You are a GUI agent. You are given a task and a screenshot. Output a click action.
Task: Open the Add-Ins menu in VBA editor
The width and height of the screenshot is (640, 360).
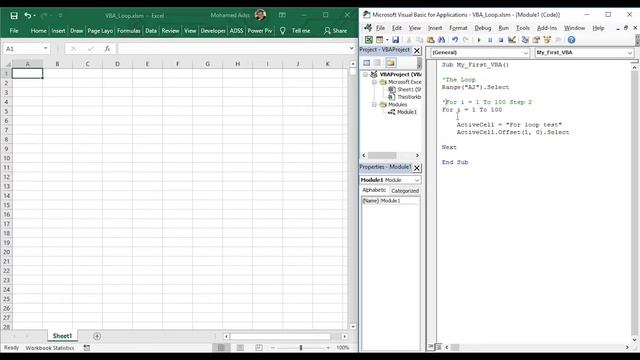pyautogui.click(x=547, y=28)
